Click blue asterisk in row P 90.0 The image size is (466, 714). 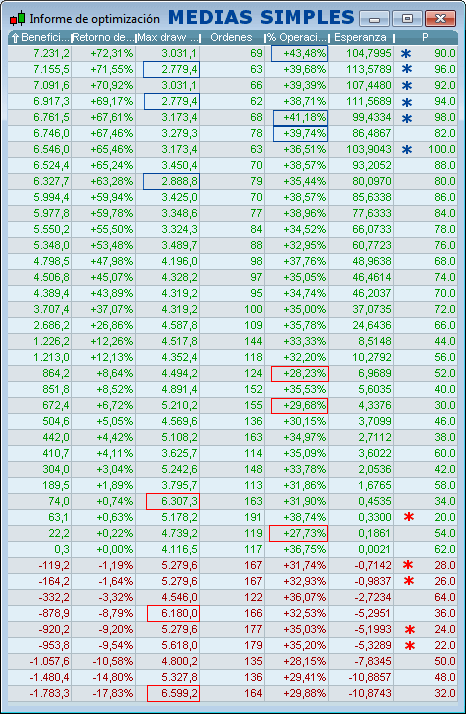pos(406,54)
